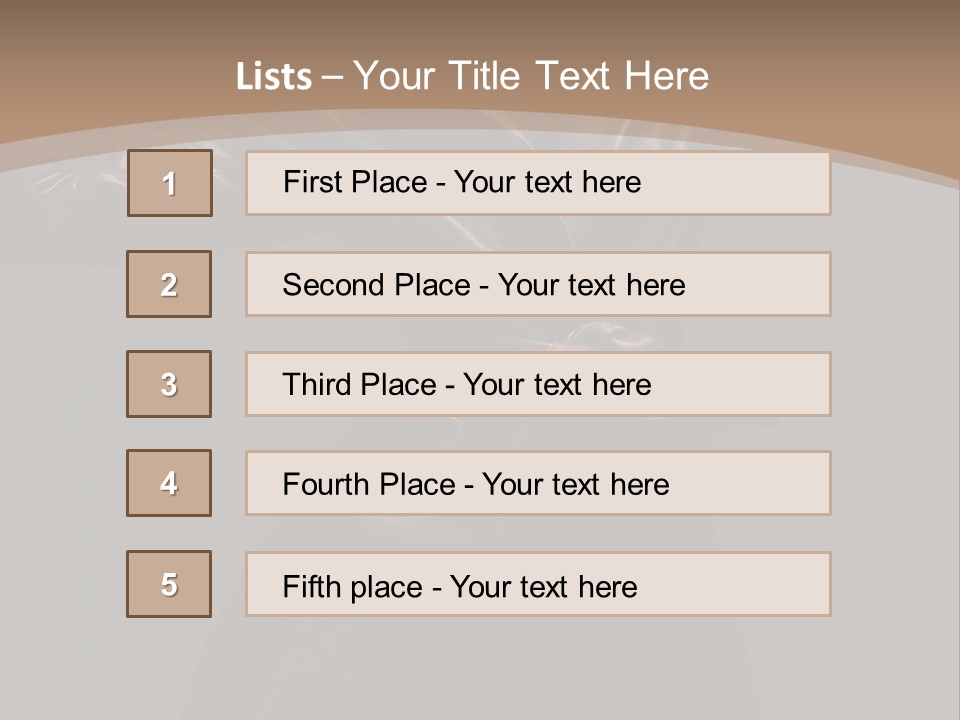Image resolution: width=960 pixels, height=720 pixels.
Task: Select "Your text here" in Fifth place row
Action: [543, 586]
